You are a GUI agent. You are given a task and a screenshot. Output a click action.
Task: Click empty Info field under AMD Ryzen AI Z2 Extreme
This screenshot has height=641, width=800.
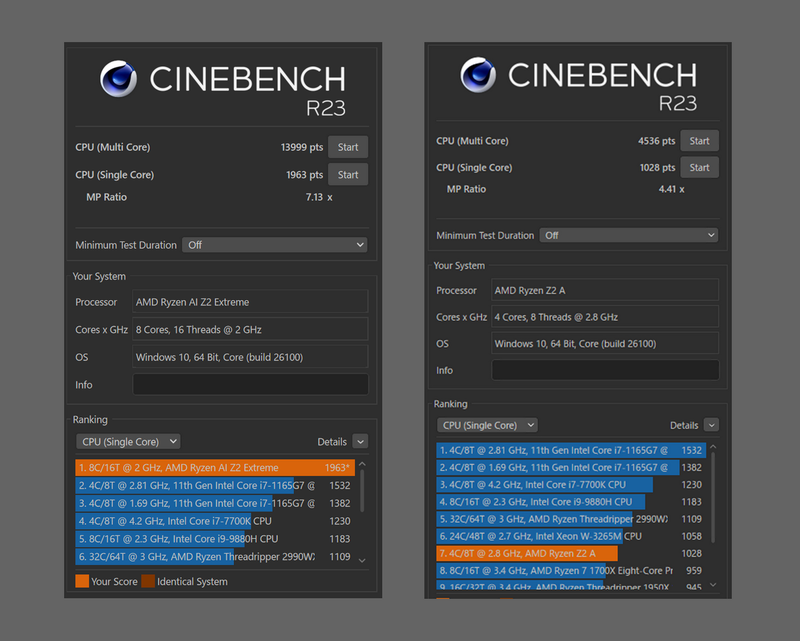pos(250,385)
